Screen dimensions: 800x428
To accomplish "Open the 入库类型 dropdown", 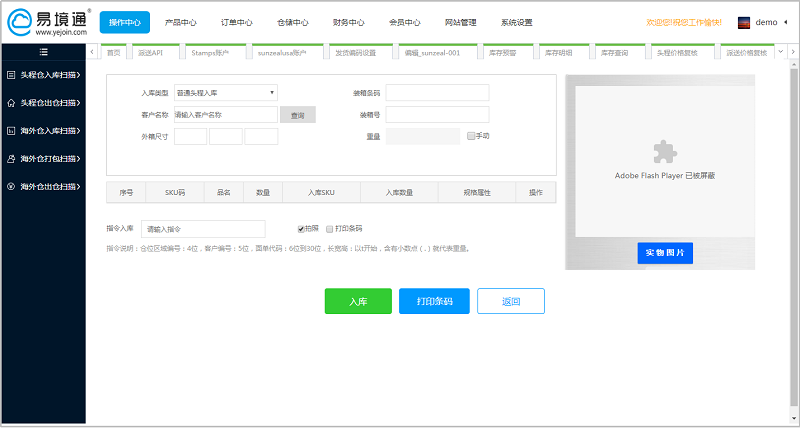I will point(225,93).
